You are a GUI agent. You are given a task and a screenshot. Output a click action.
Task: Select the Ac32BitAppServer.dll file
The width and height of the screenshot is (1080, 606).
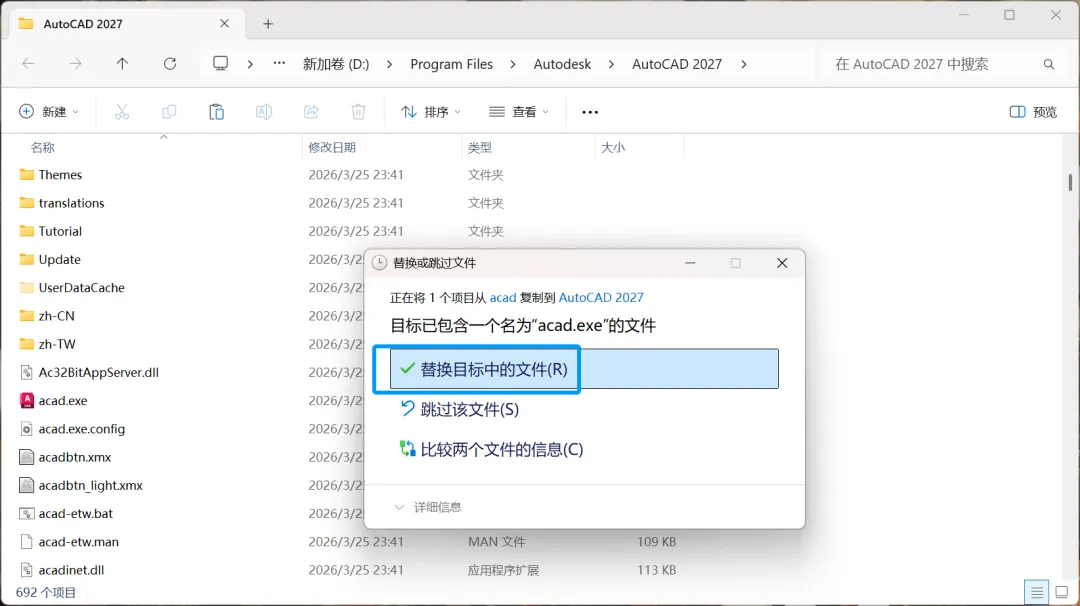(x=98, y=373)
